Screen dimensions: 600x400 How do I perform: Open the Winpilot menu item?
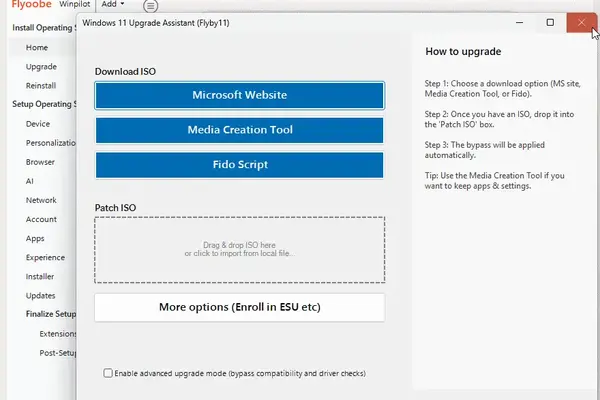tap(75, 5)
